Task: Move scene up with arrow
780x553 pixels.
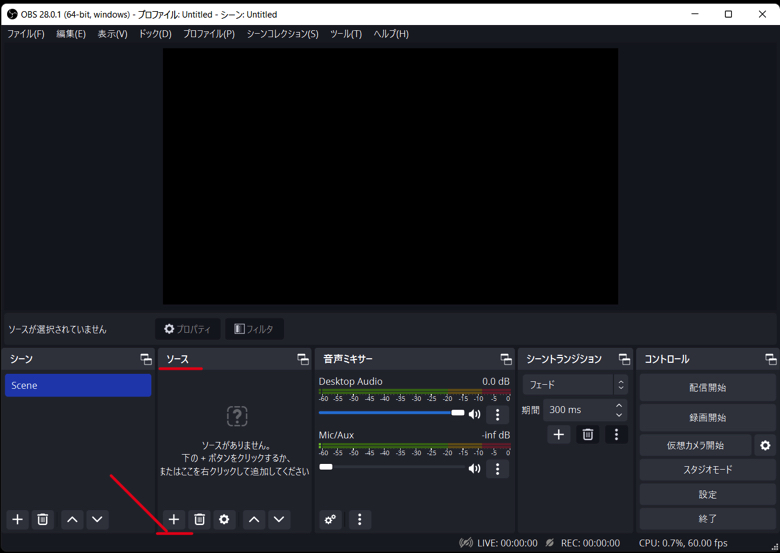Action: [72, 519]
